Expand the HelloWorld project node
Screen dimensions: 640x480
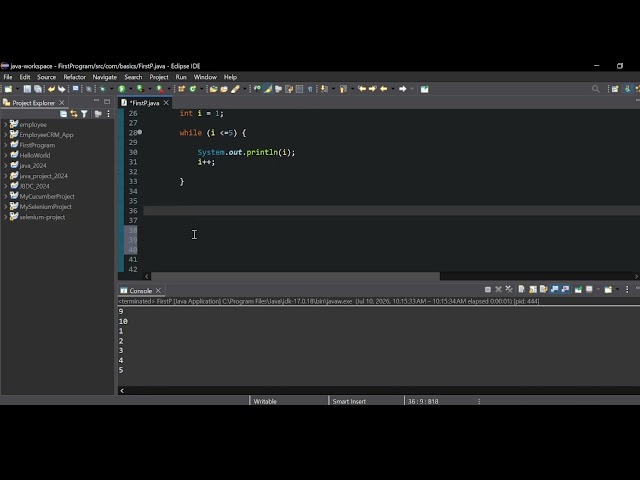(x=5, y=155)
